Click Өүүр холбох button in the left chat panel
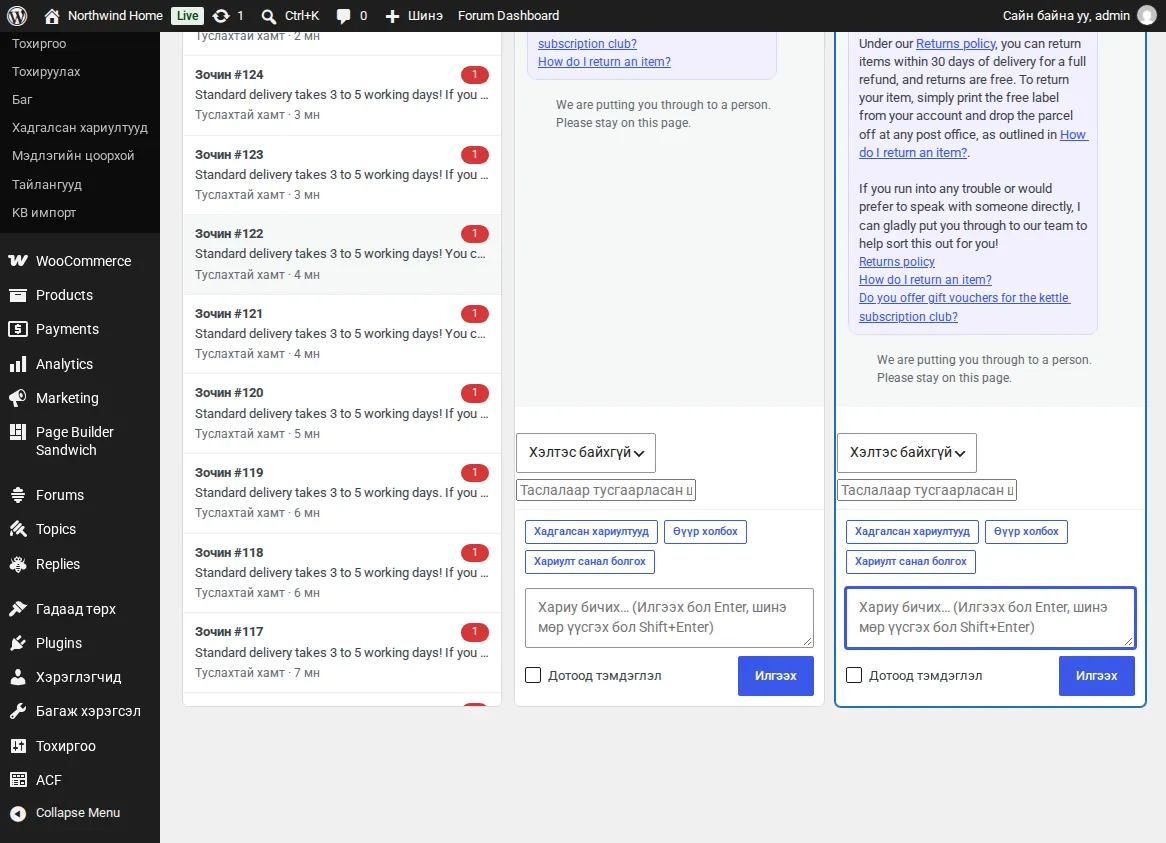The image size is (1166, 843). [x=705, y=532]
